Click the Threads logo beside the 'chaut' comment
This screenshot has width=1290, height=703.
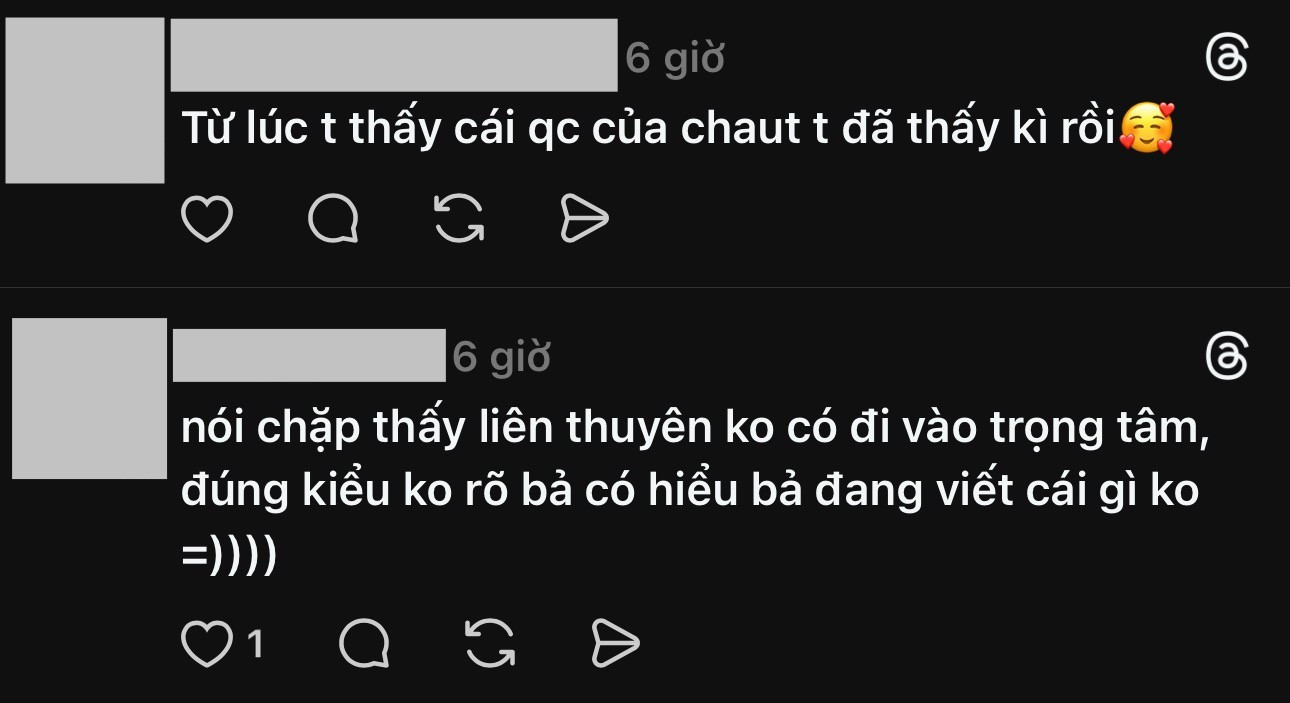coord(1228,60)
